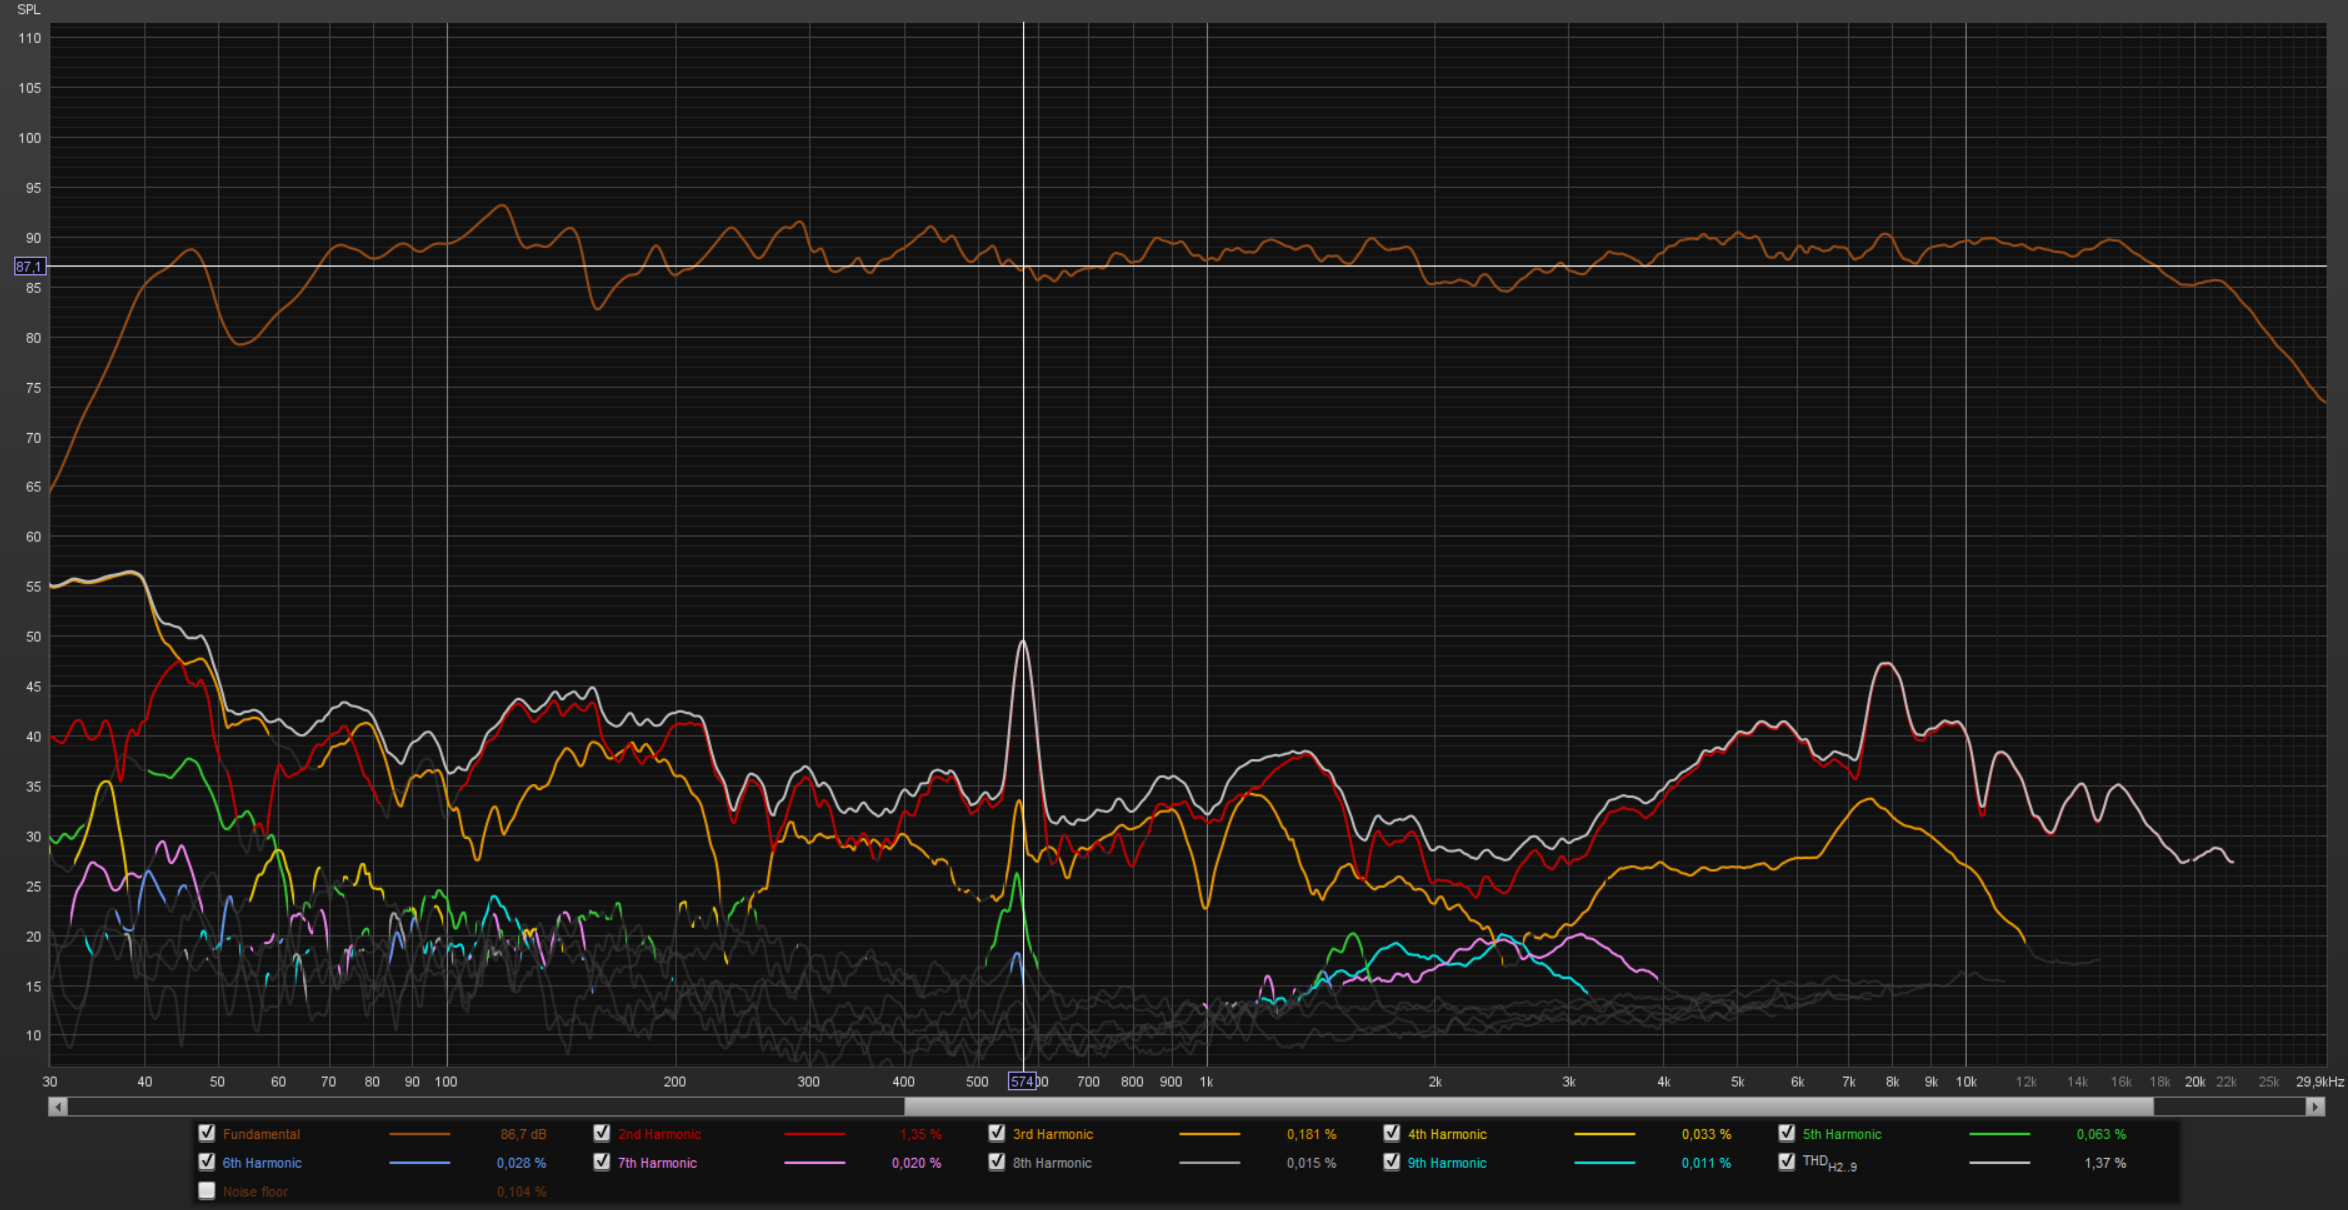
Task: Click the 7th Harmonic pink line swatch
Action: click(x=815, y=1163)
